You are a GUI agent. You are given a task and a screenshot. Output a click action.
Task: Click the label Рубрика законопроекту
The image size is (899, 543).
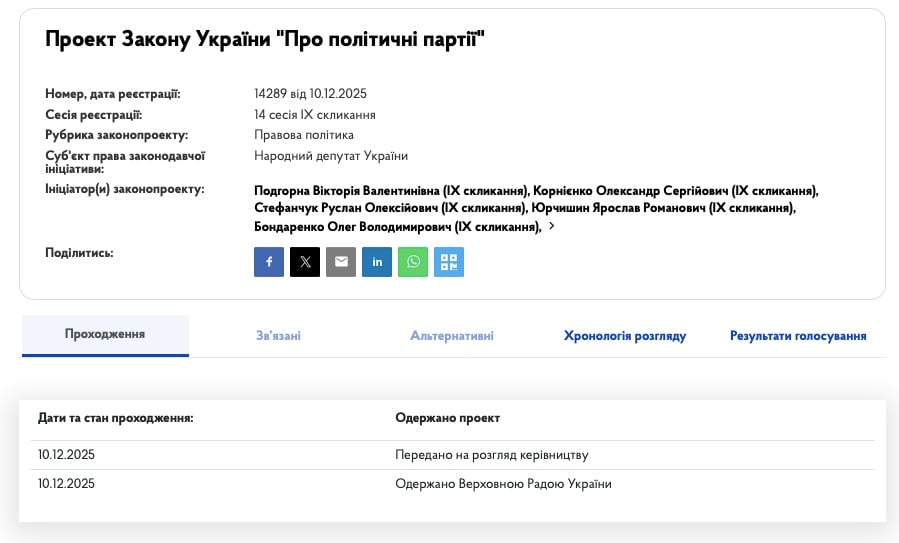coord(116,135)
